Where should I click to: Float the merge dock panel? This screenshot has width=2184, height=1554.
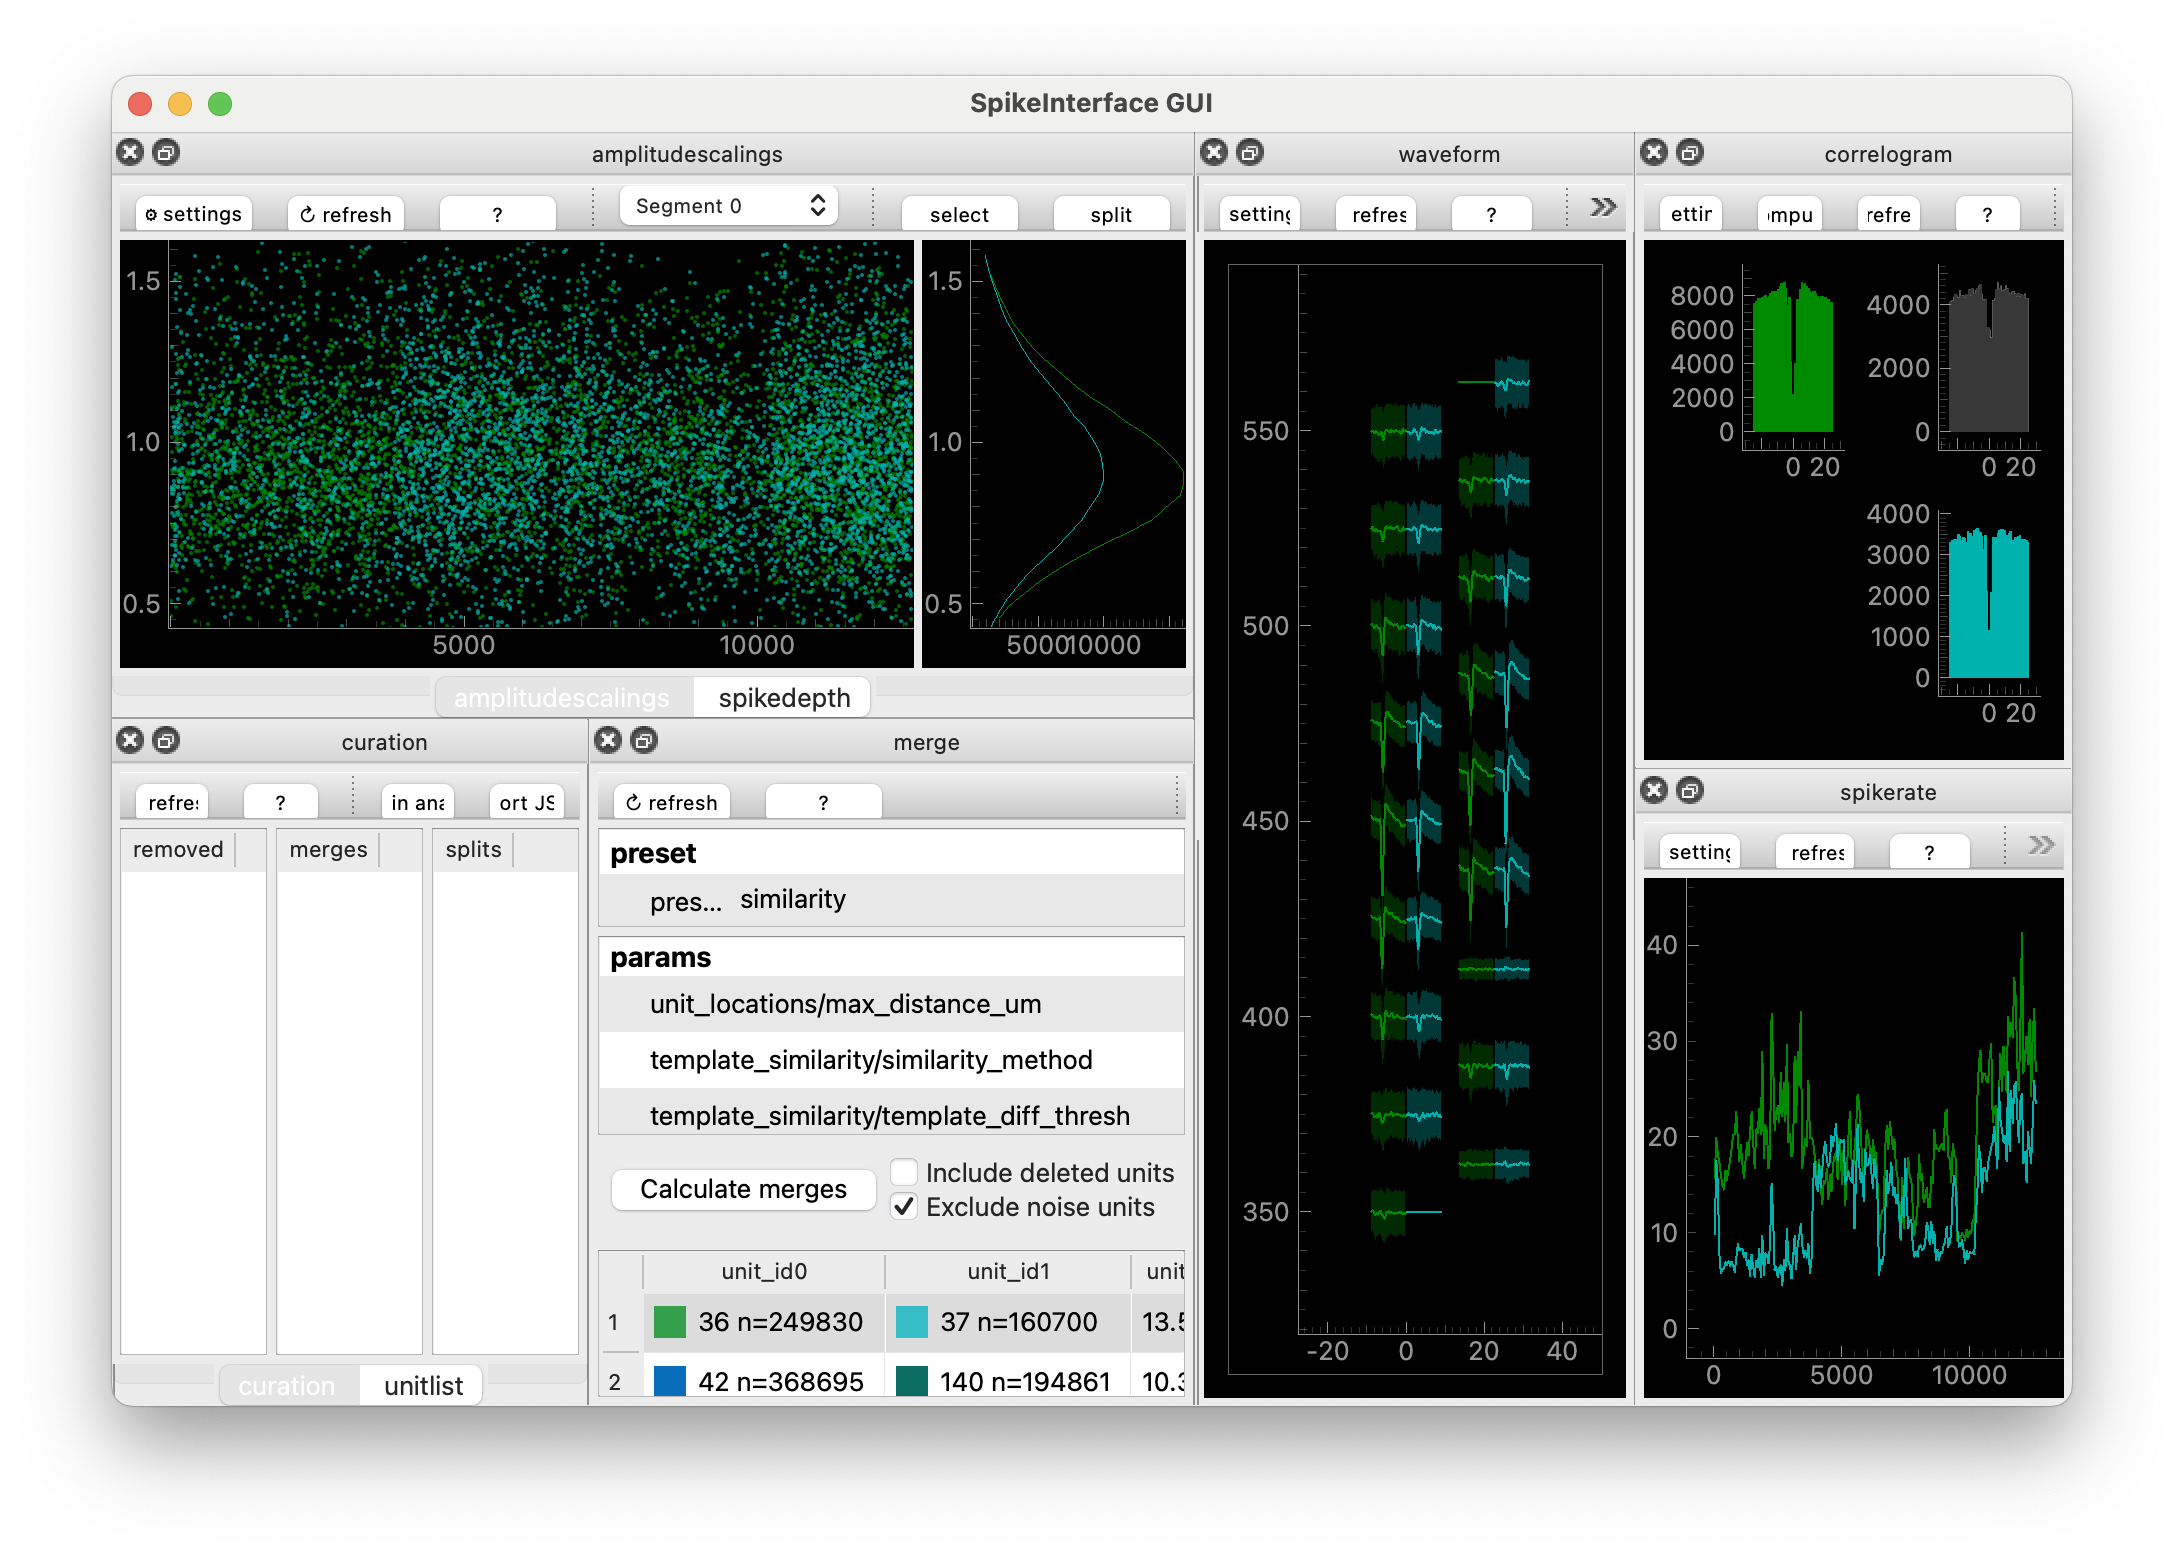point(644,741)
